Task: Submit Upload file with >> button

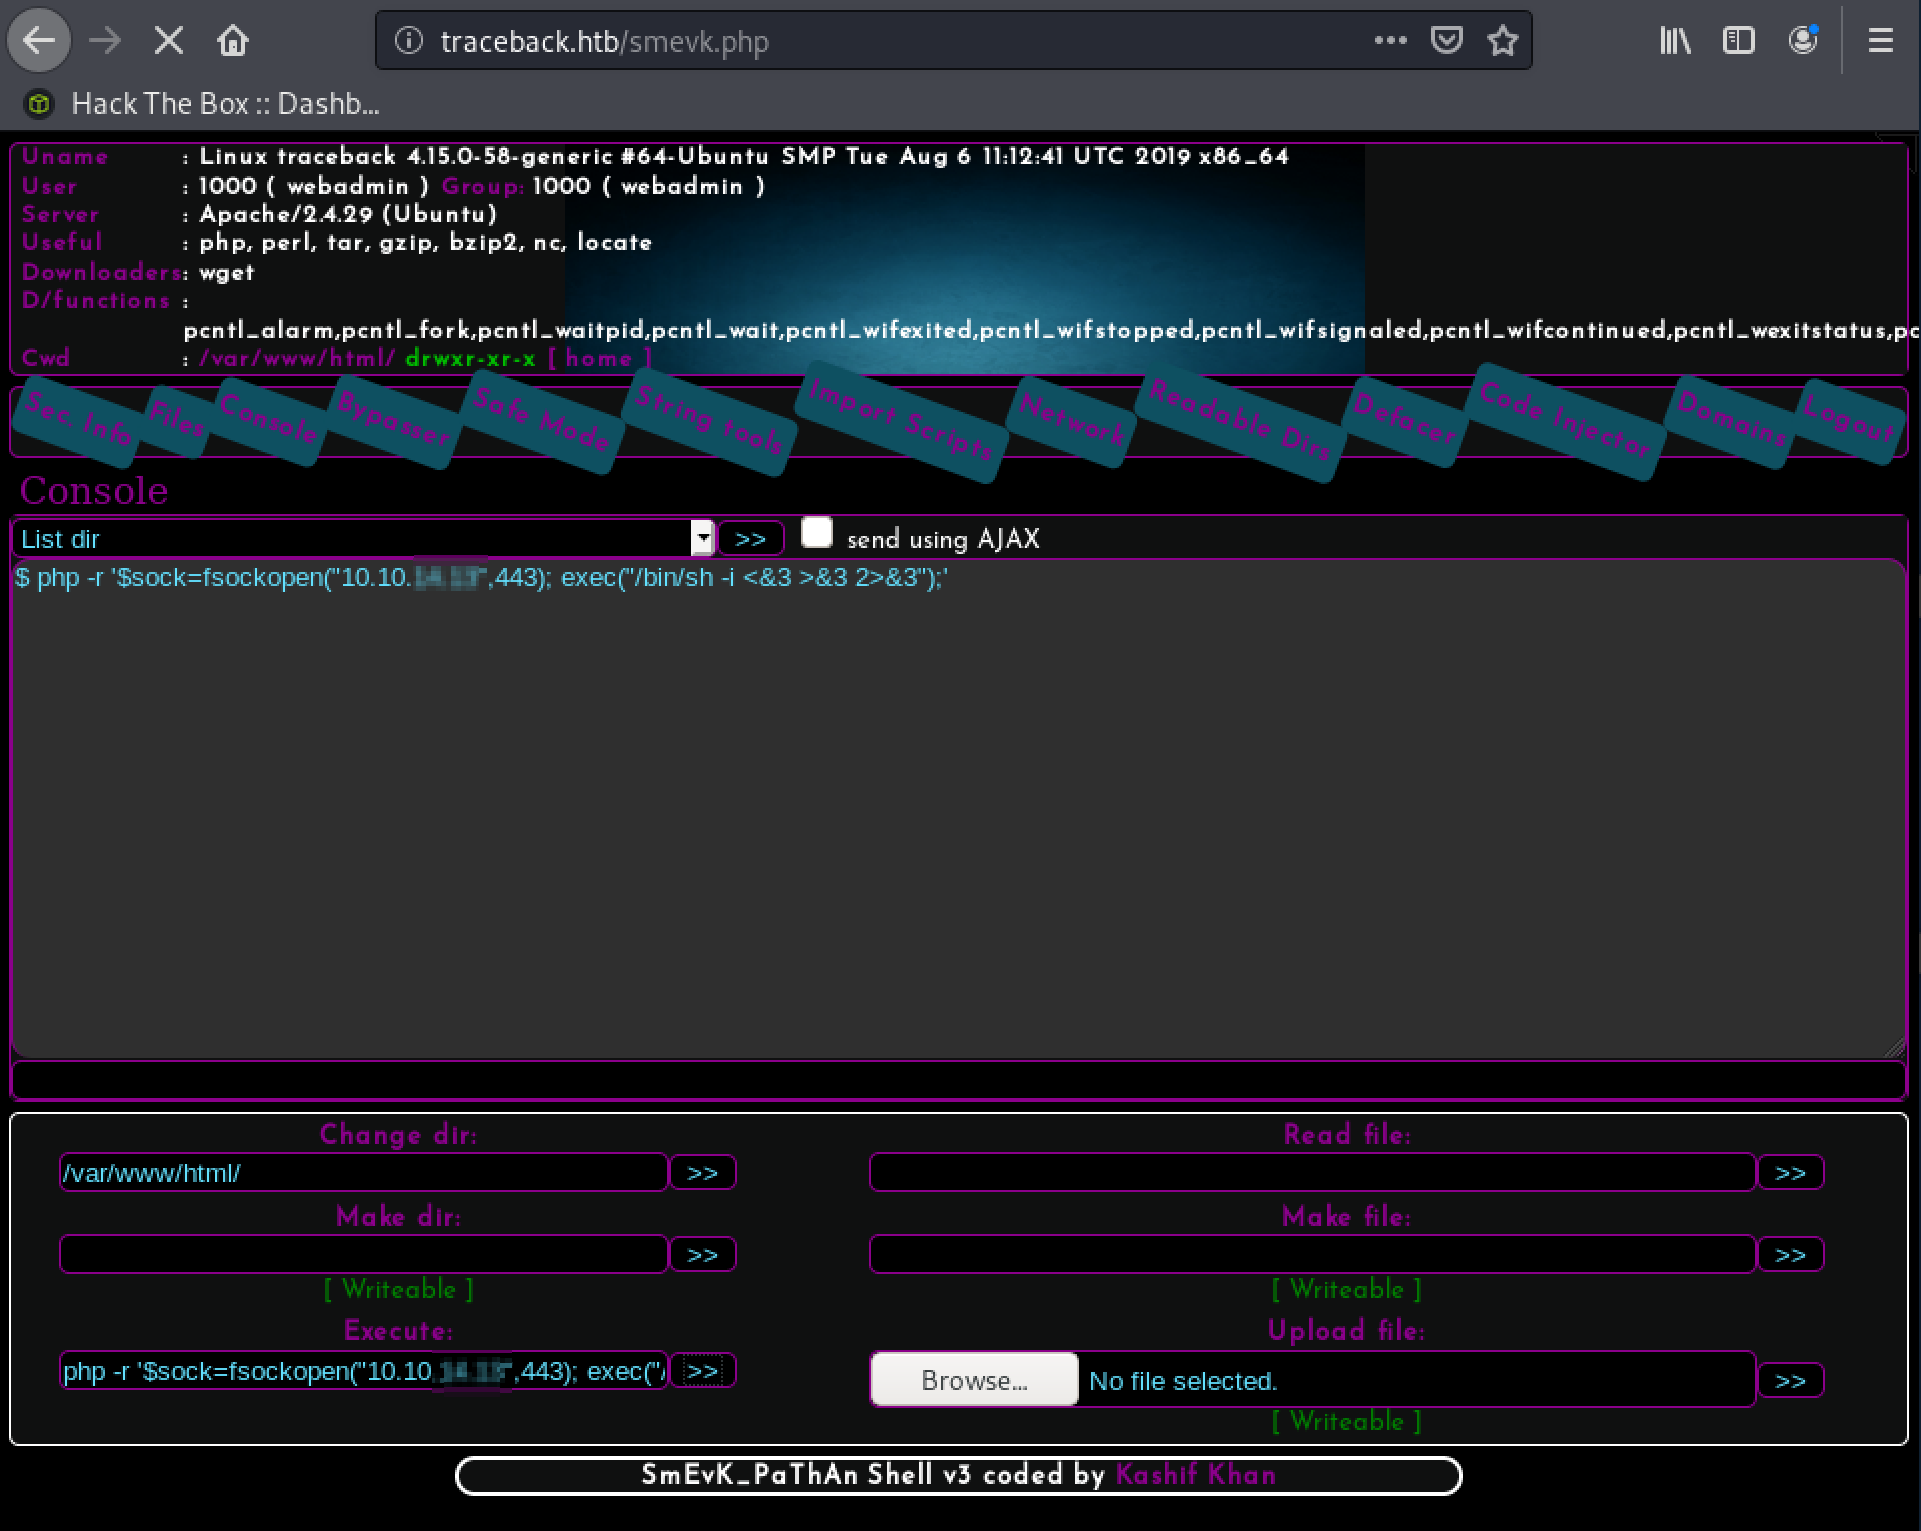Action: 1791,1380
